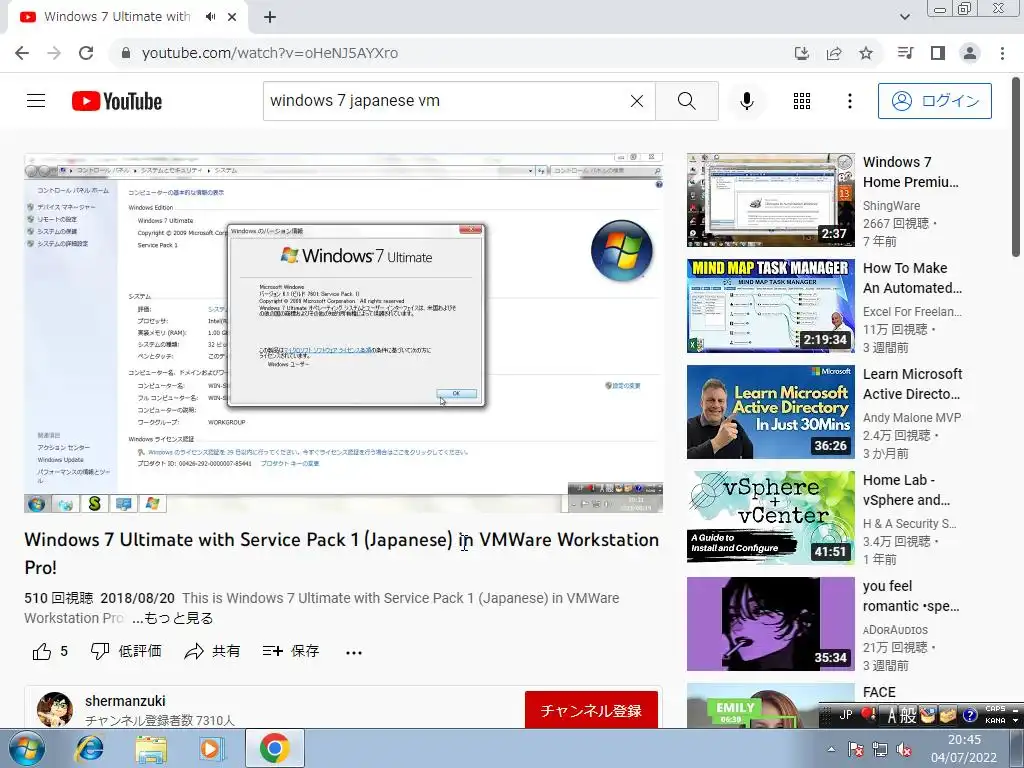Open Mind Map Task Manager thumbnail
1024x768 pixels.
[771, 306]
